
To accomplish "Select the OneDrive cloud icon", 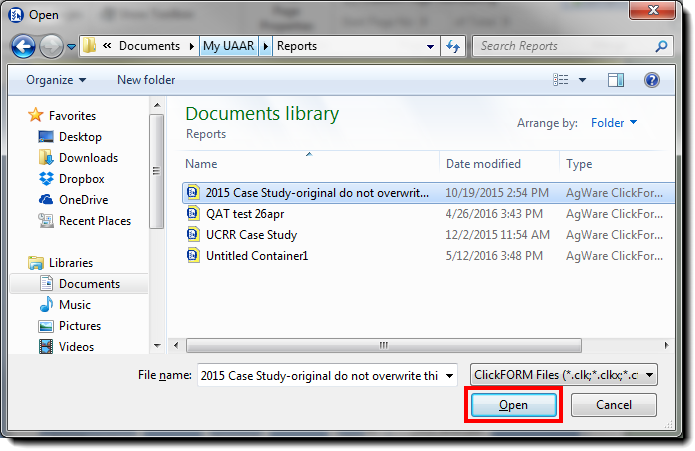I will [46, 200].
